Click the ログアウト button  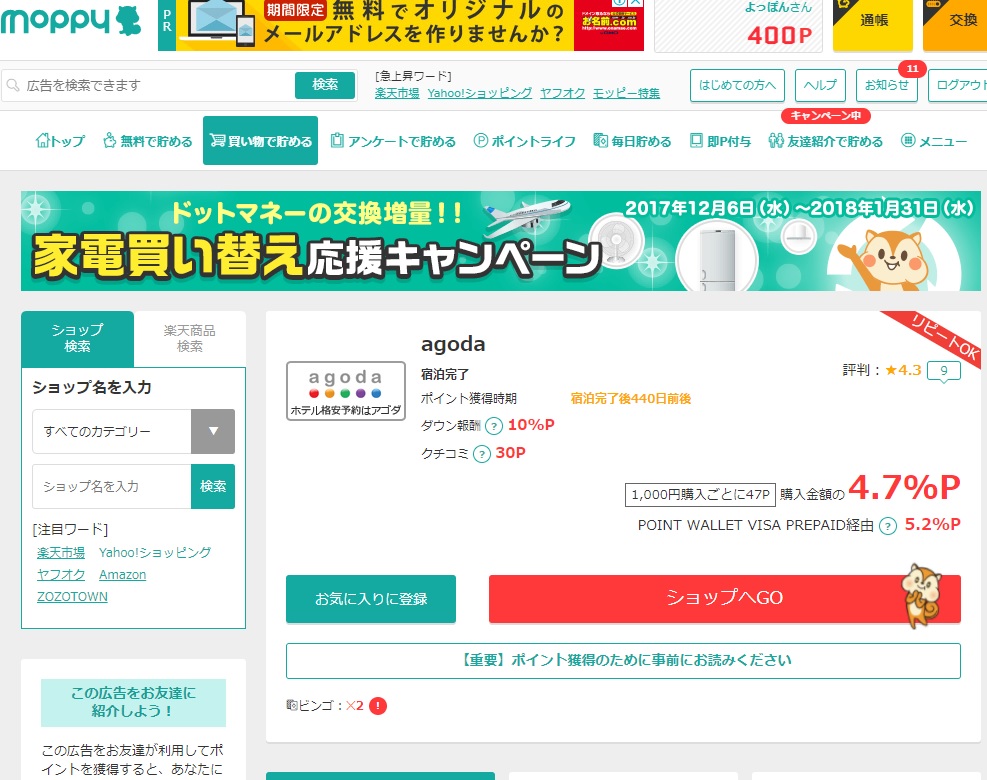point(957,85)
